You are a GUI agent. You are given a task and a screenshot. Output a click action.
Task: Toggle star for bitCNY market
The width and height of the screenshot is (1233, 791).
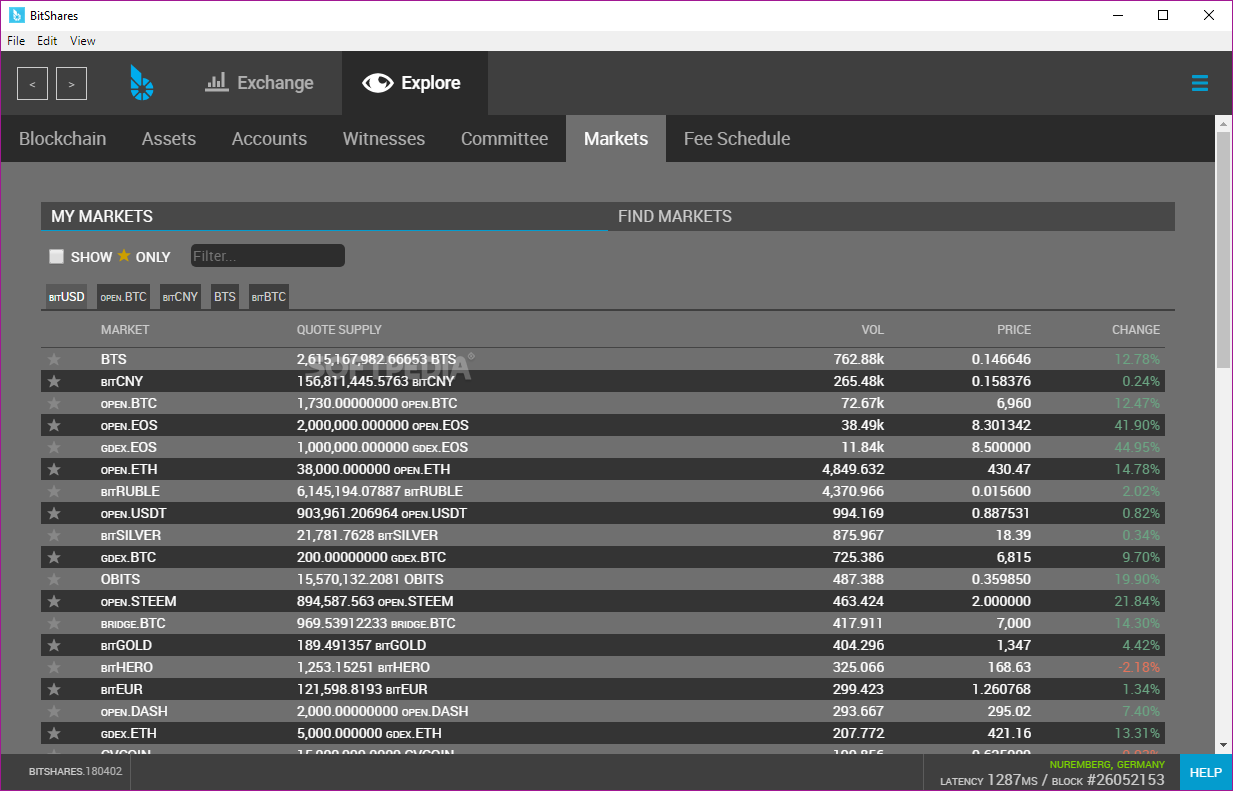coord(54,381)
